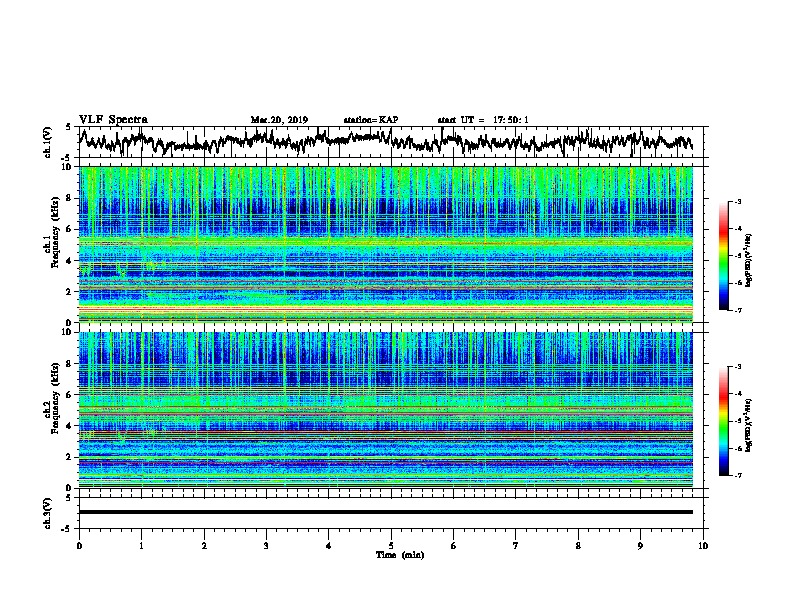Screen dimensions: 792x612
Task: Click the -7 label on ch.1 colorbar
Action: coord(738,310)
